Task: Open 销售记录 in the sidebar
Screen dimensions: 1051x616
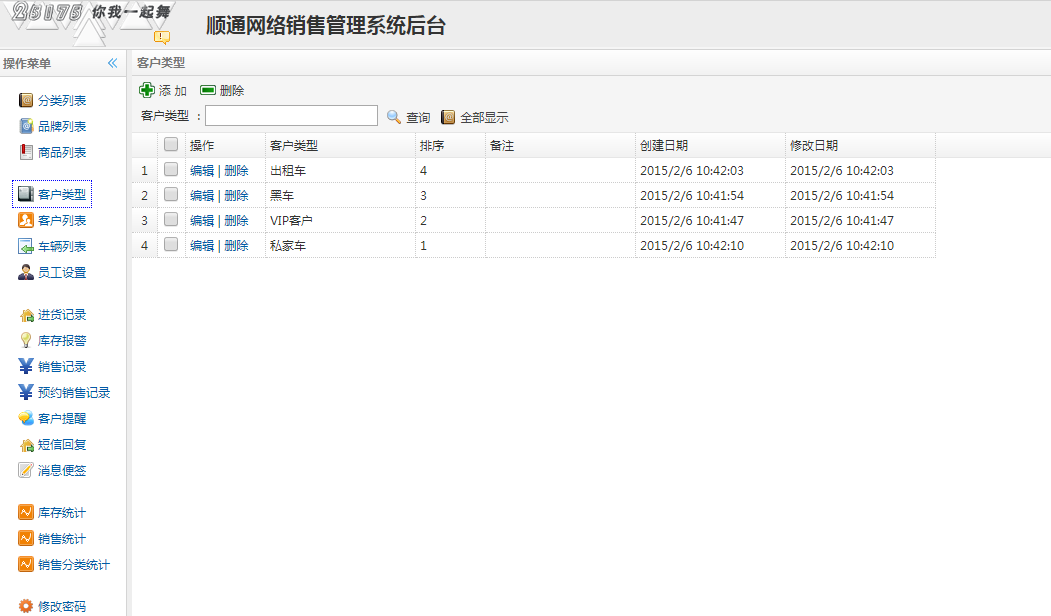Action: coord(61,367)
